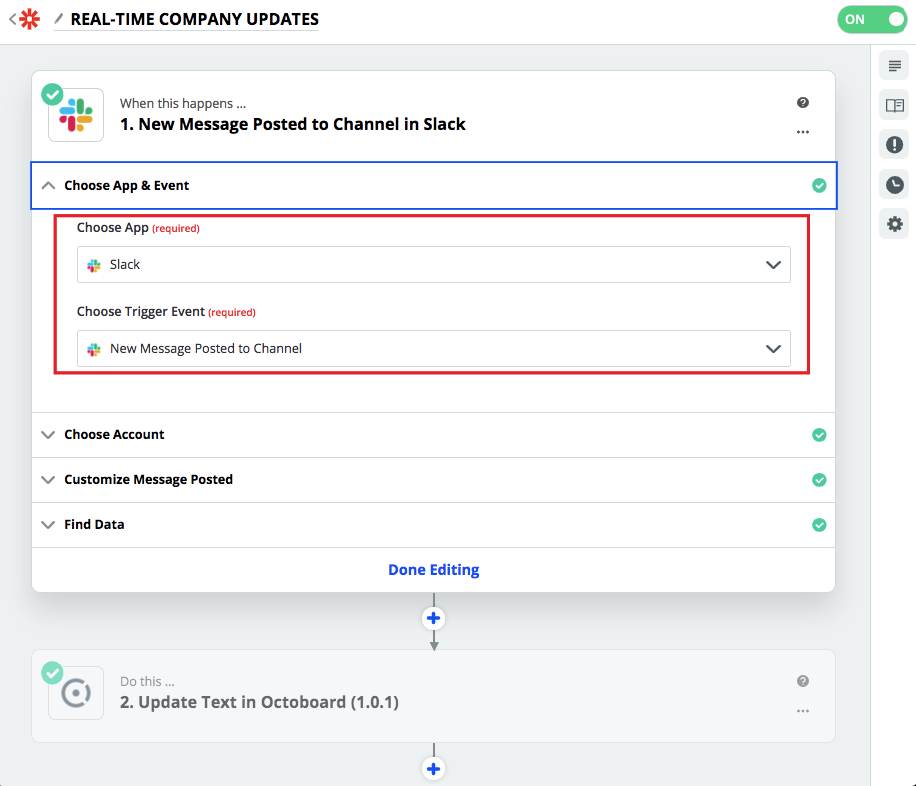Expand the Choose Account section

433,435
